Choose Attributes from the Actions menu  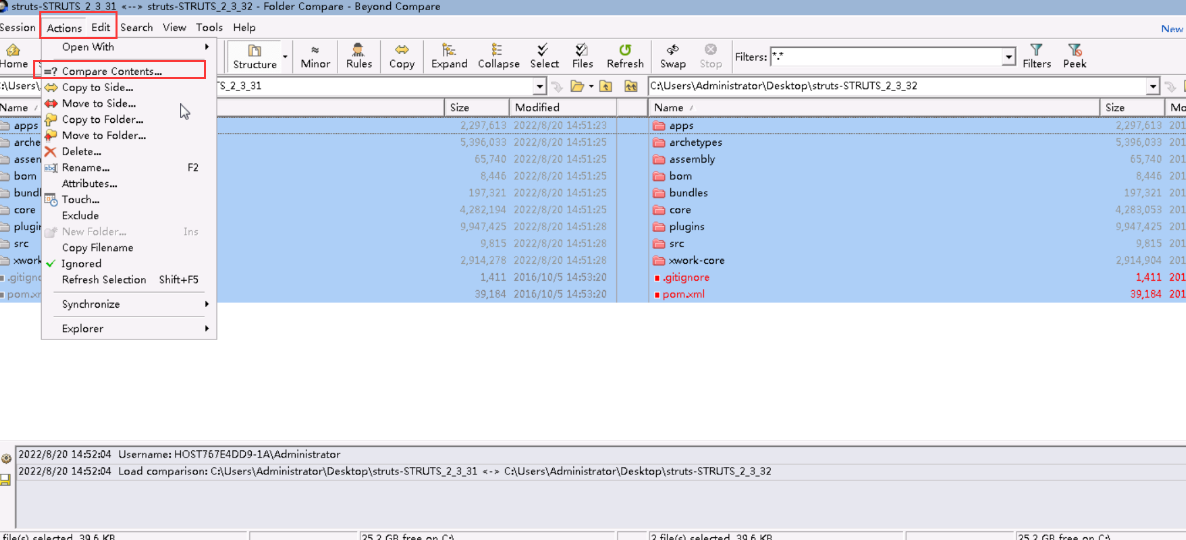point(129,183)
